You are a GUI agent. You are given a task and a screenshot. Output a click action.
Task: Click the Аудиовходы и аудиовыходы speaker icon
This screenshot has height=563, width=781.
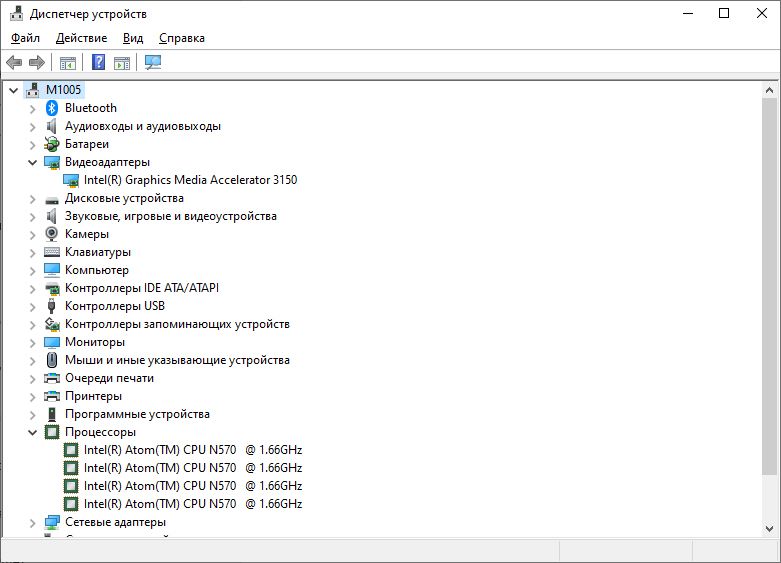(x=51, y=126)
